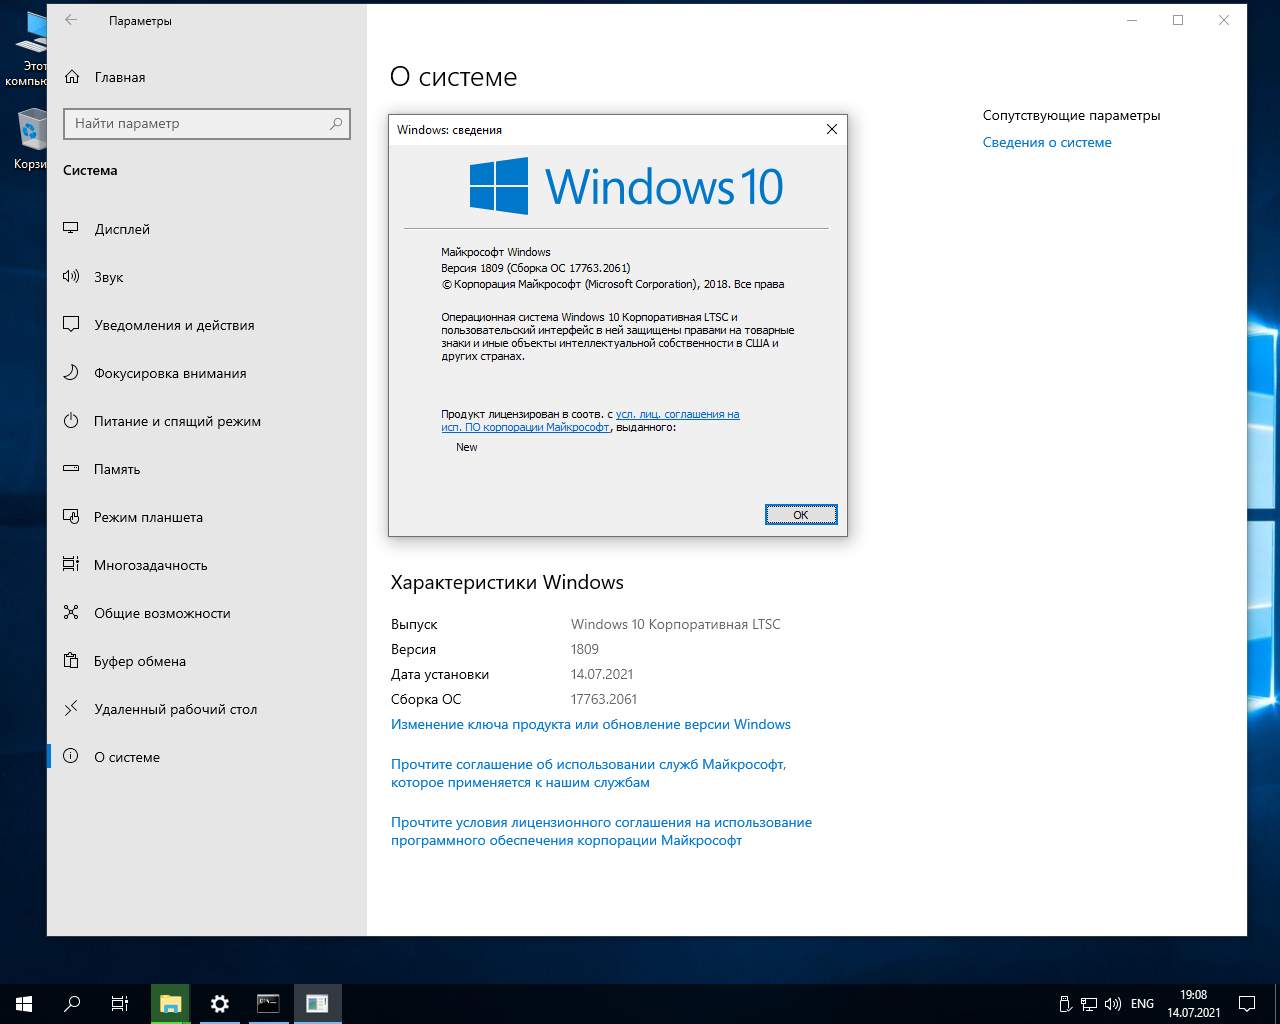The image size is (1280, 1024).
Task: Open Питание и спящий режим
Action: point(177,421)
